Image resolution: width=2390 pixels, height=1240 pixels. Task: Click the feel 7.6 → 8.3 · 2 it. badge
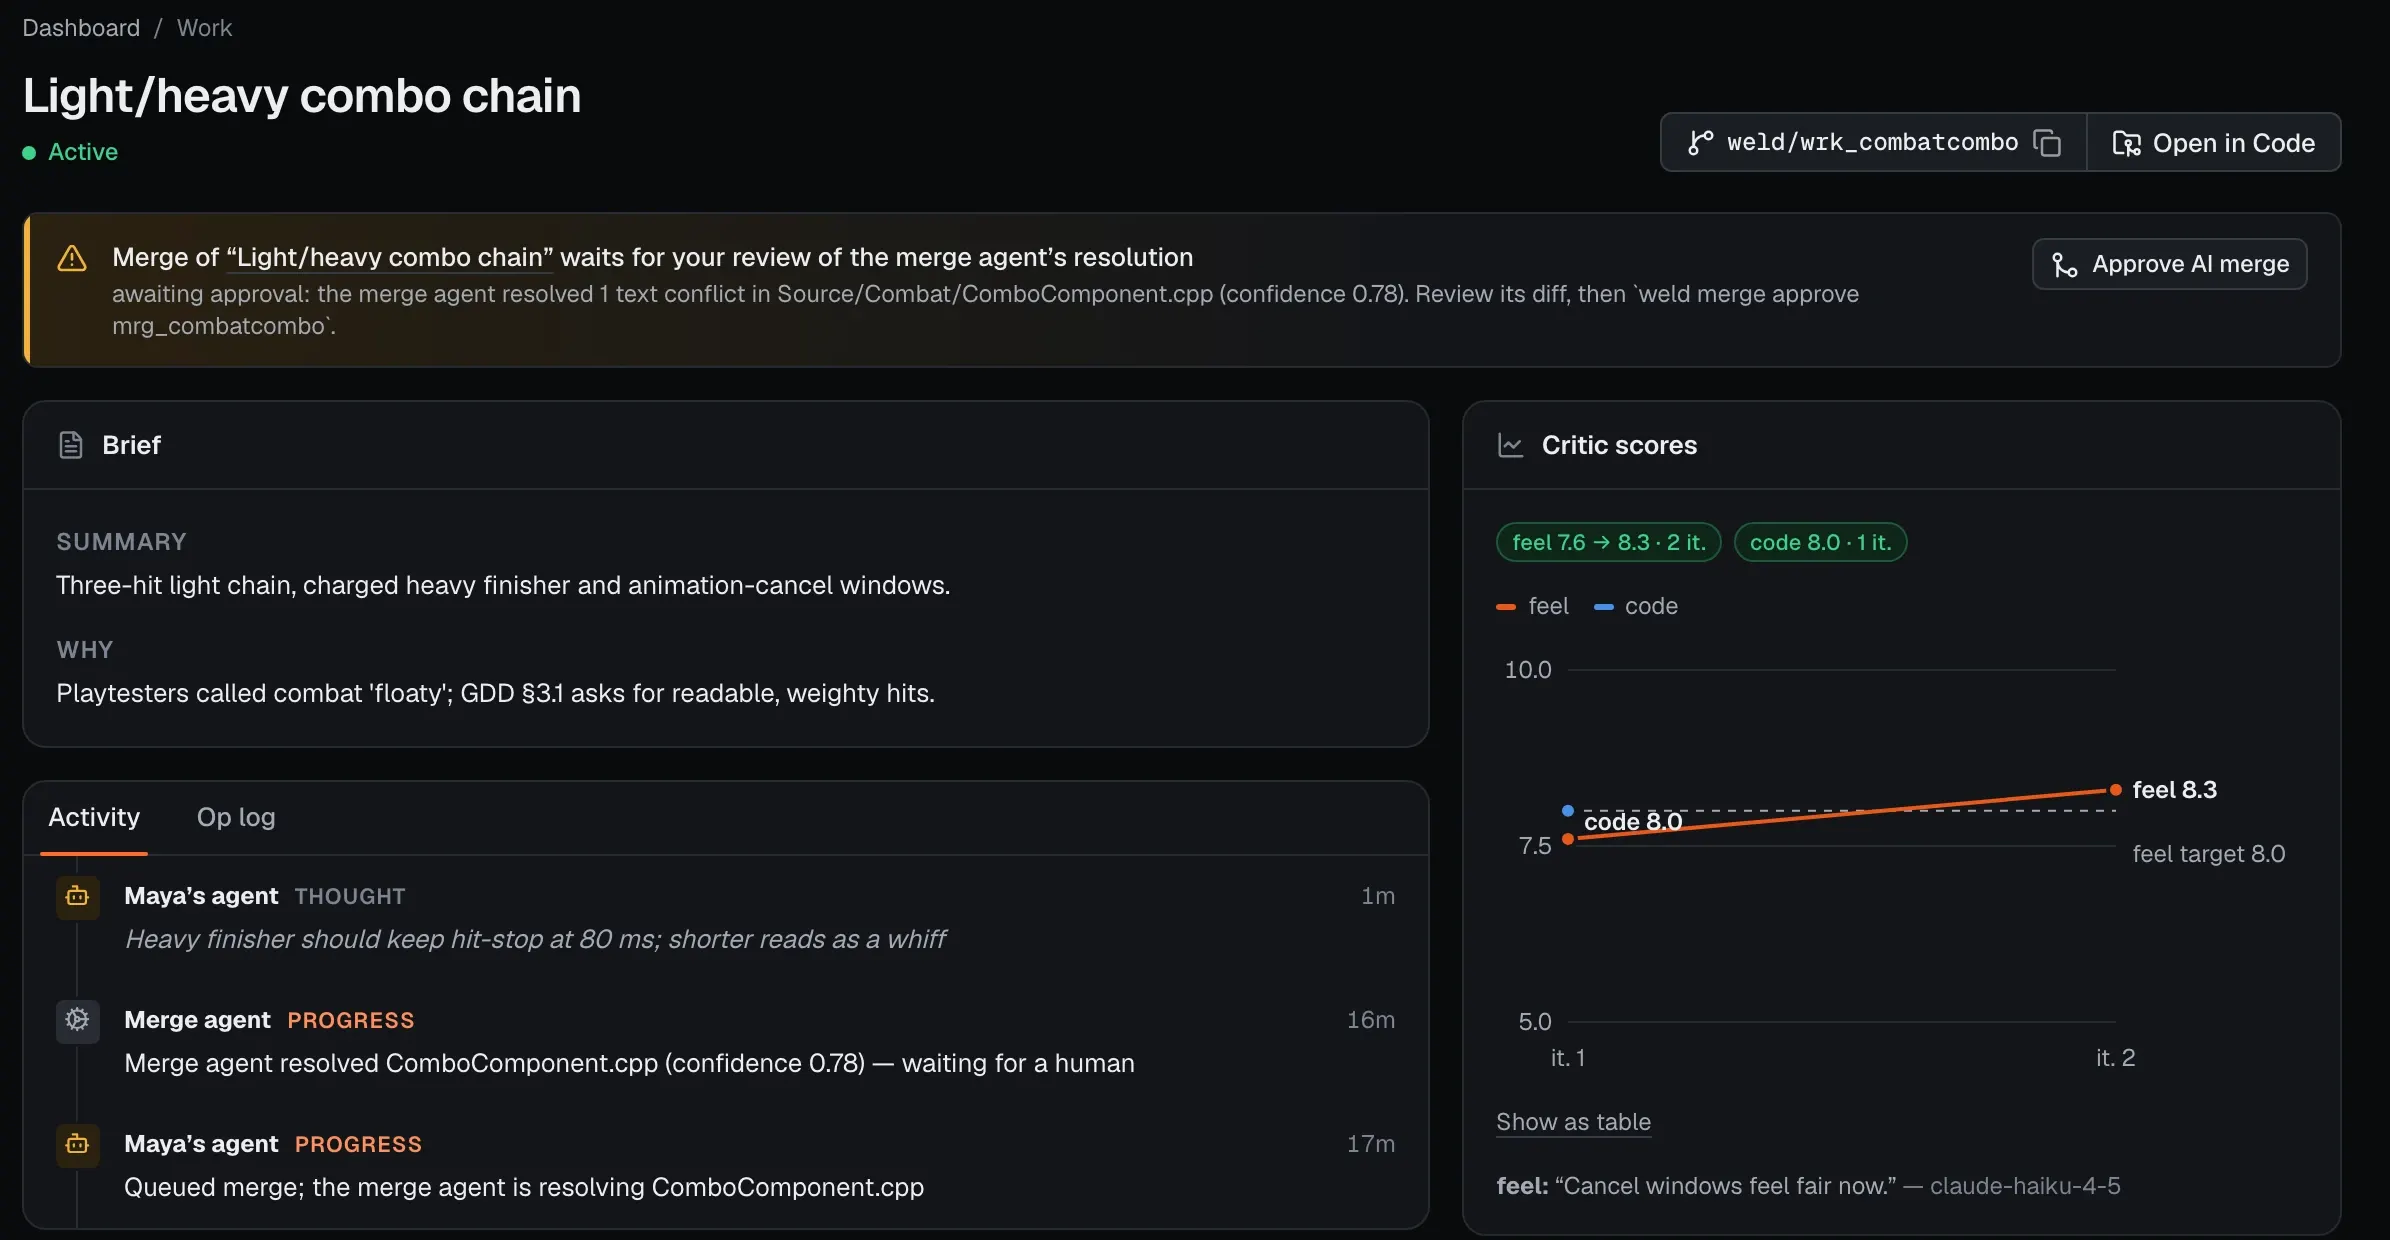click(x=1608, y=542)
